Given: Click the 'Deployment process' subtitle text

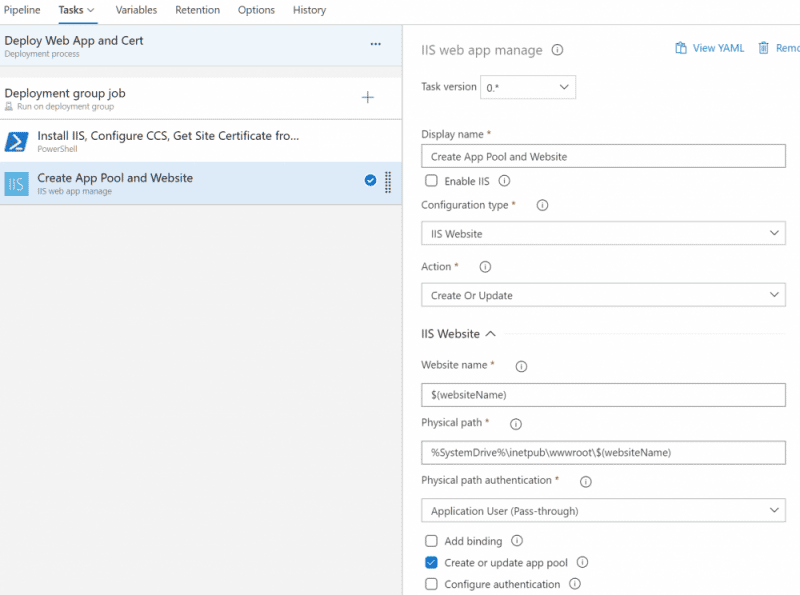Looking at the screenshot, I should point(42,54).
